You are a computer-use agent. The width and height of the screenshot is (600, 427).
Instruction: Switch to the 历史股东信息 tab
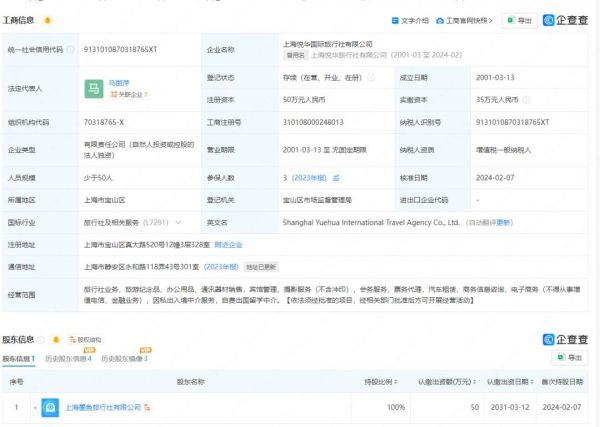pyautogui.click(x=68, y=358)
